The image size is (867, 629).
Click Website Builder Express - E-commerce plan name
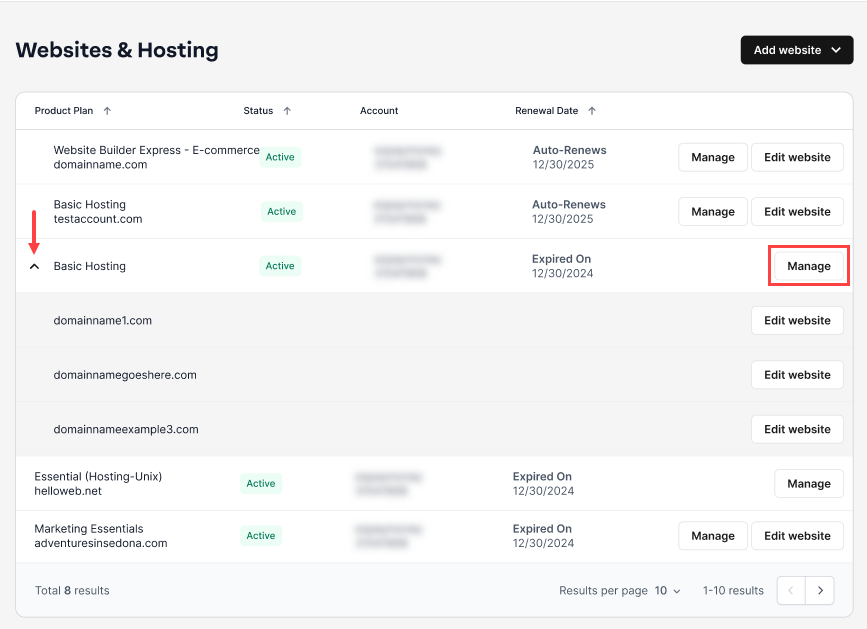point(156,150)
